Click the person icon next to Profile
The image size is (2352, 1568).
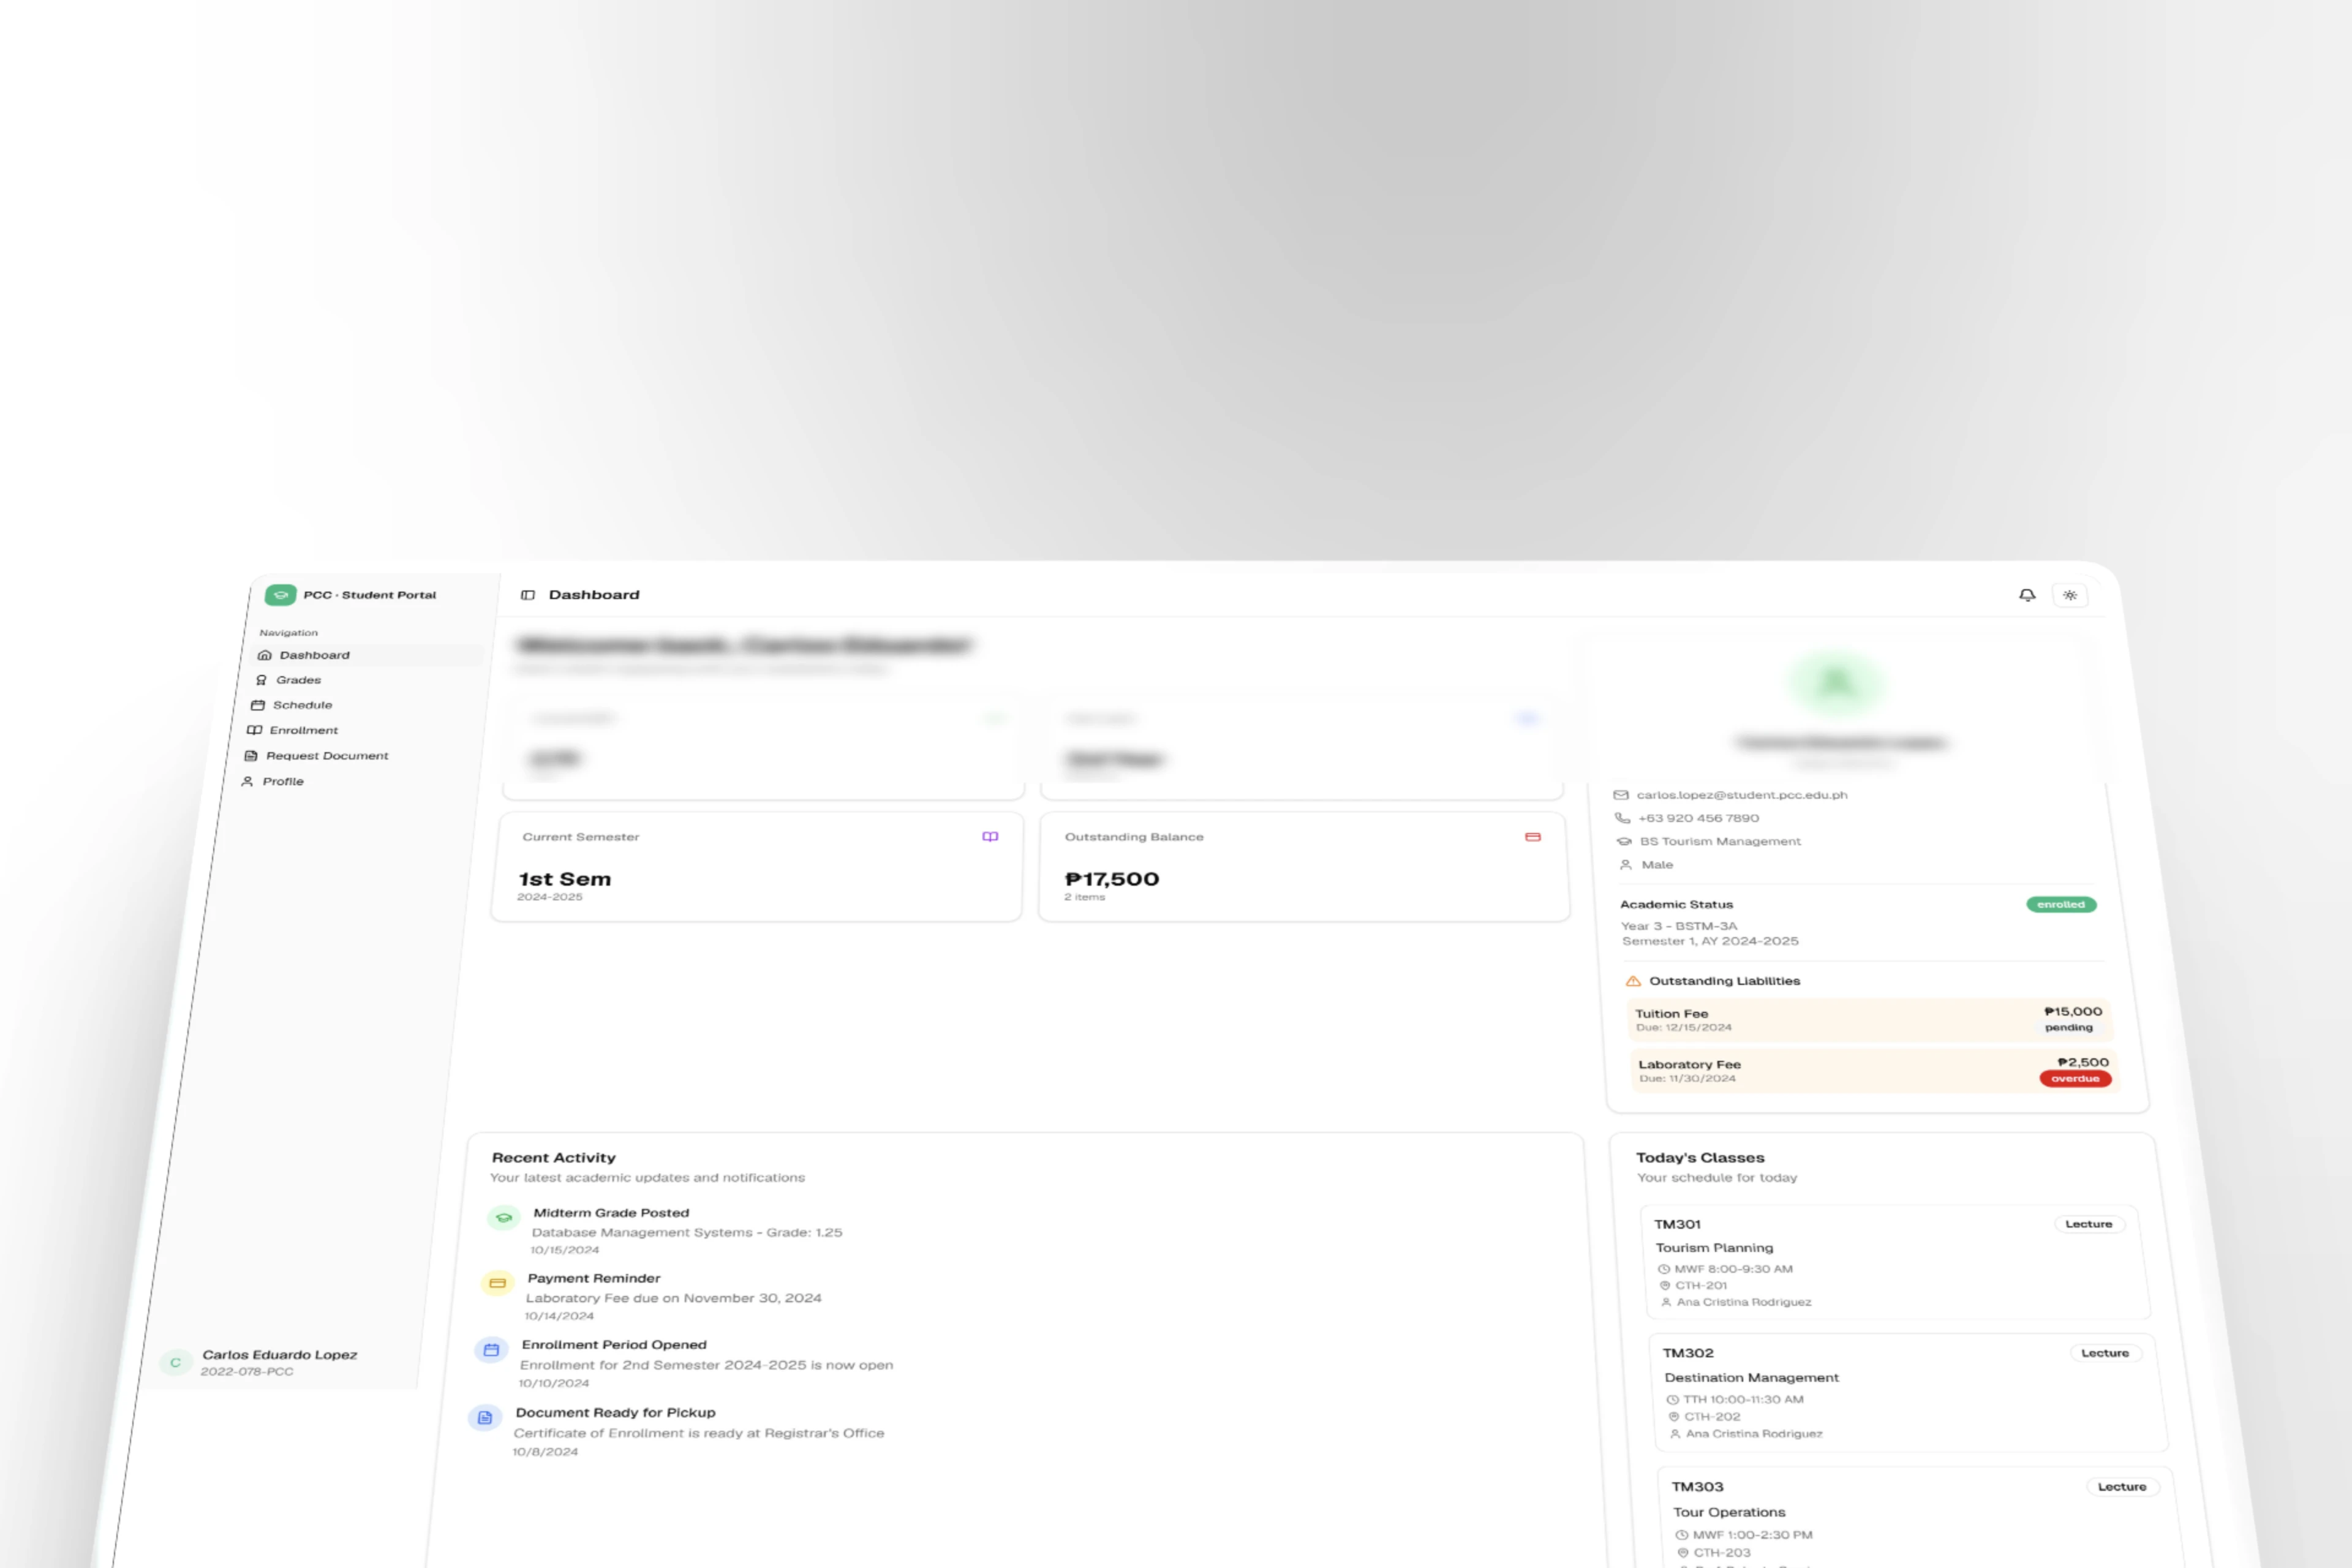click(247, 782)
